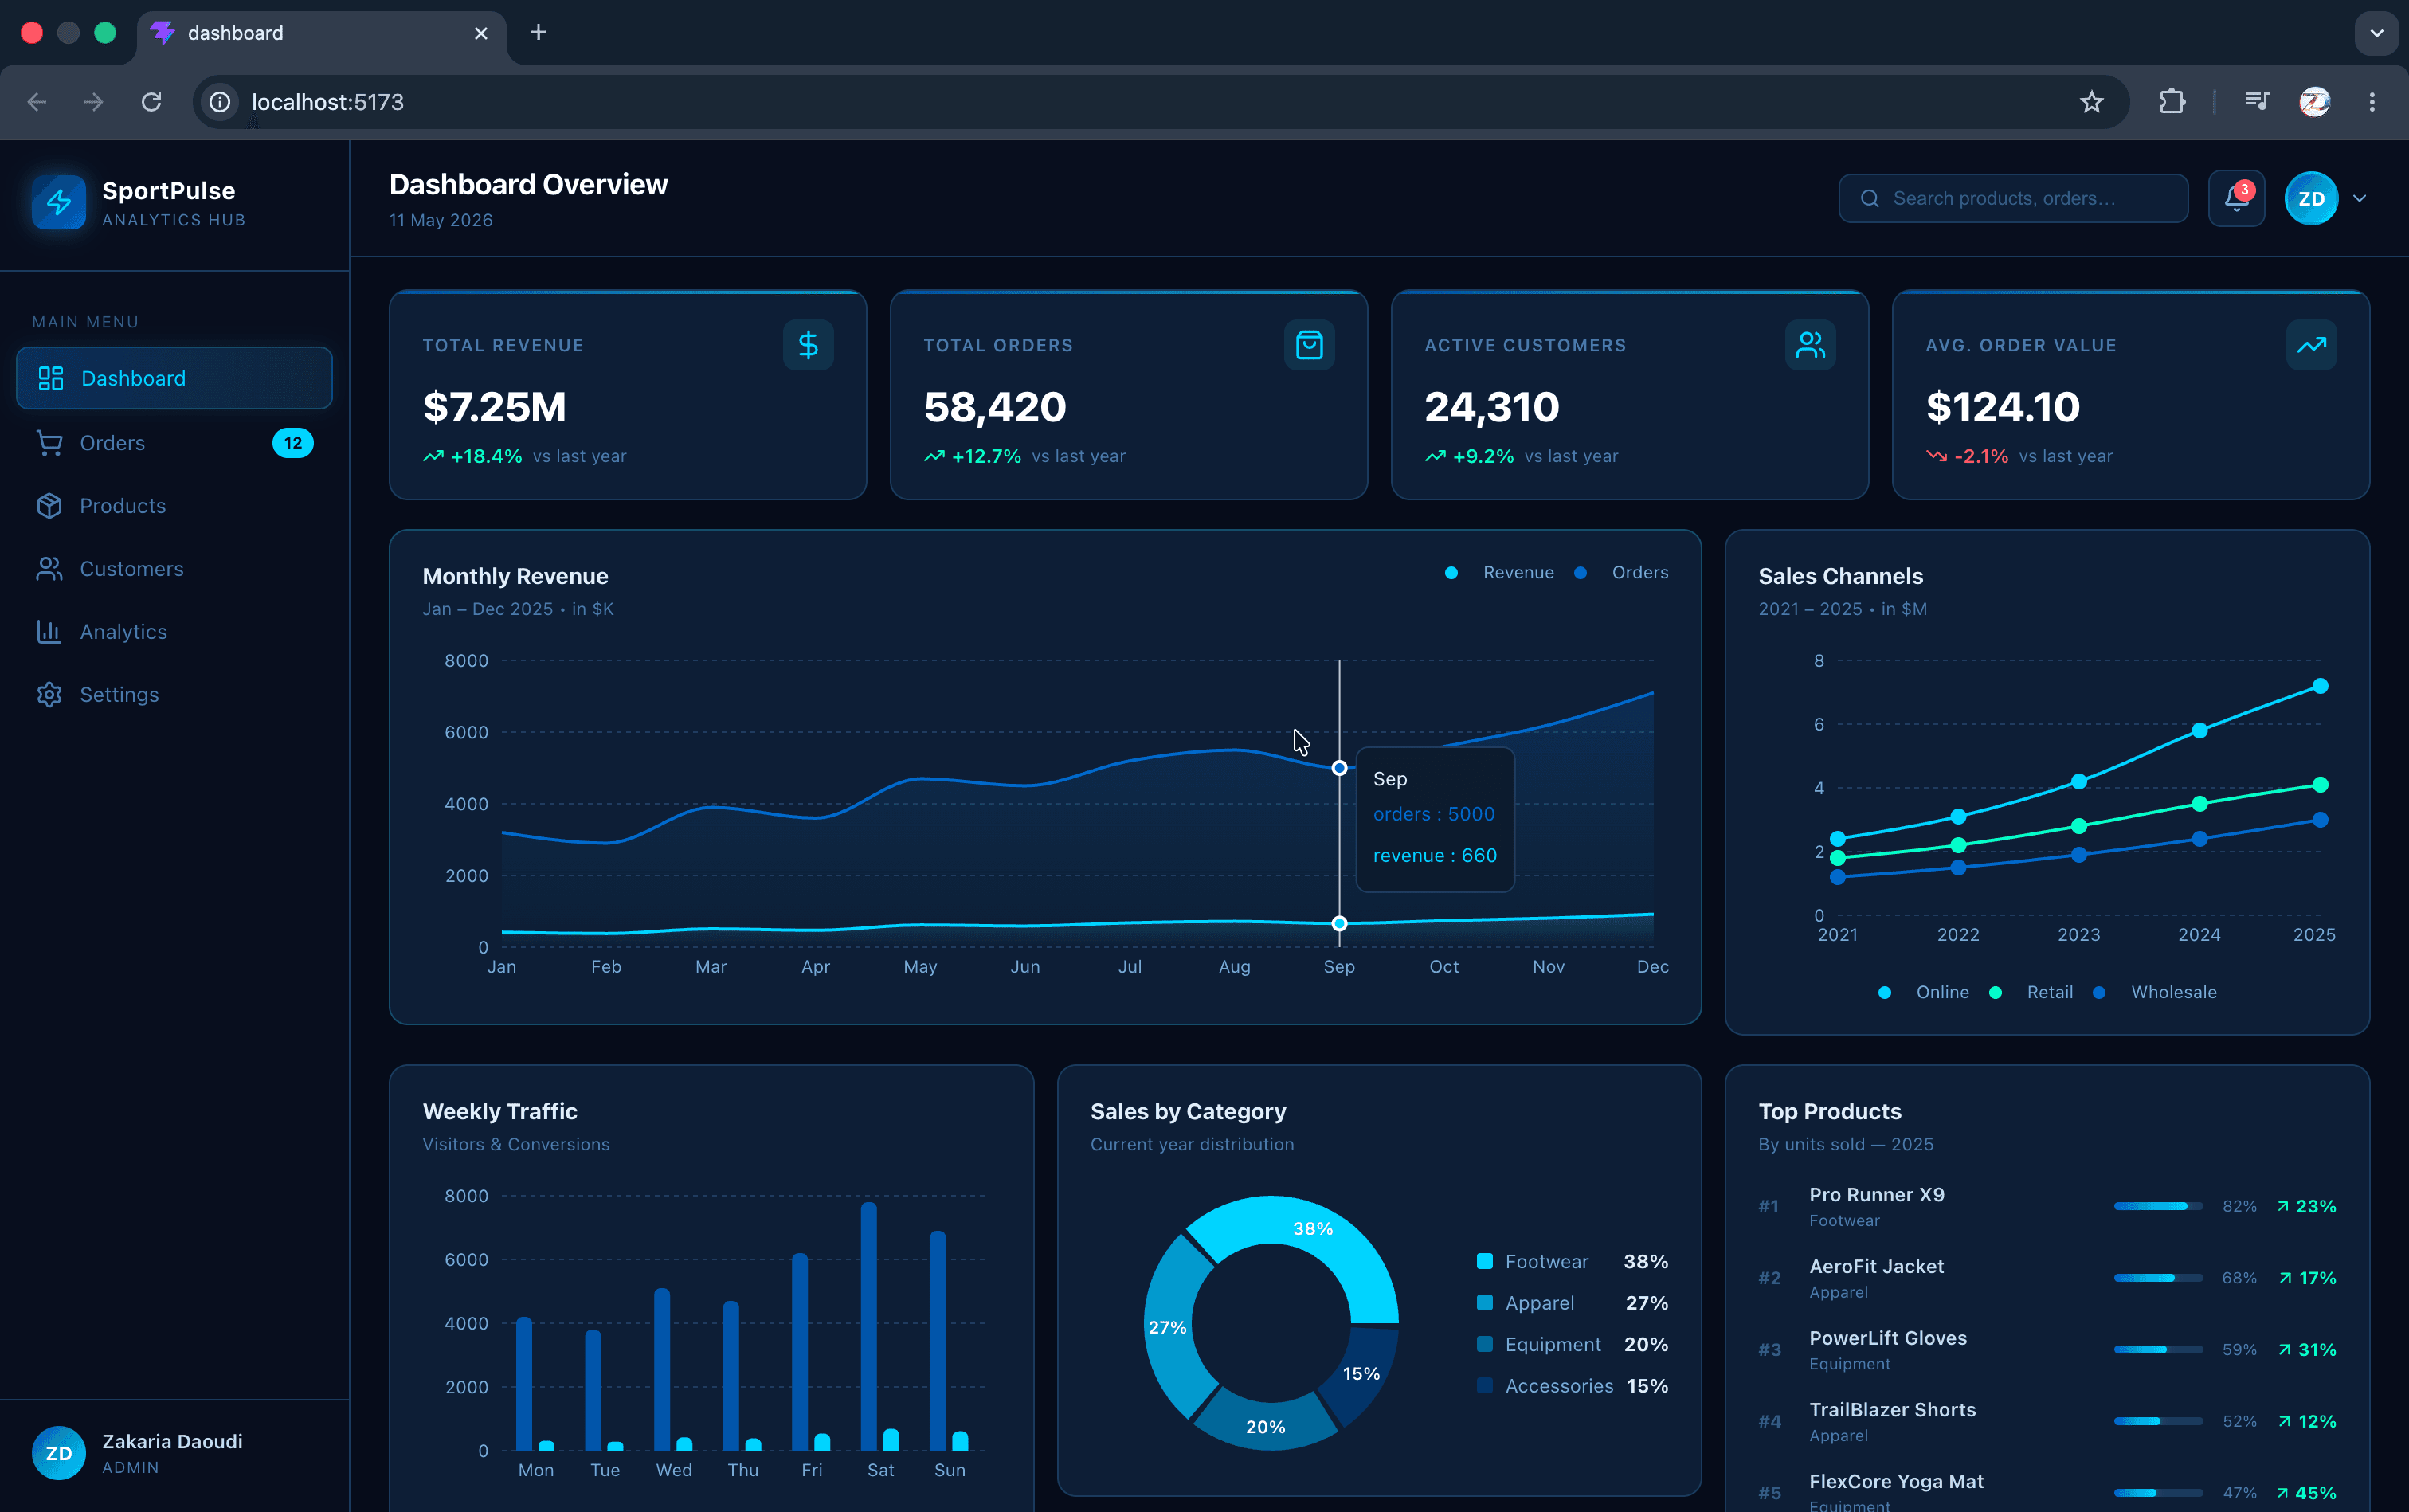This screenshot has width=2409, height=1512.
Task: Open a new browser tab
Action: 538,33
